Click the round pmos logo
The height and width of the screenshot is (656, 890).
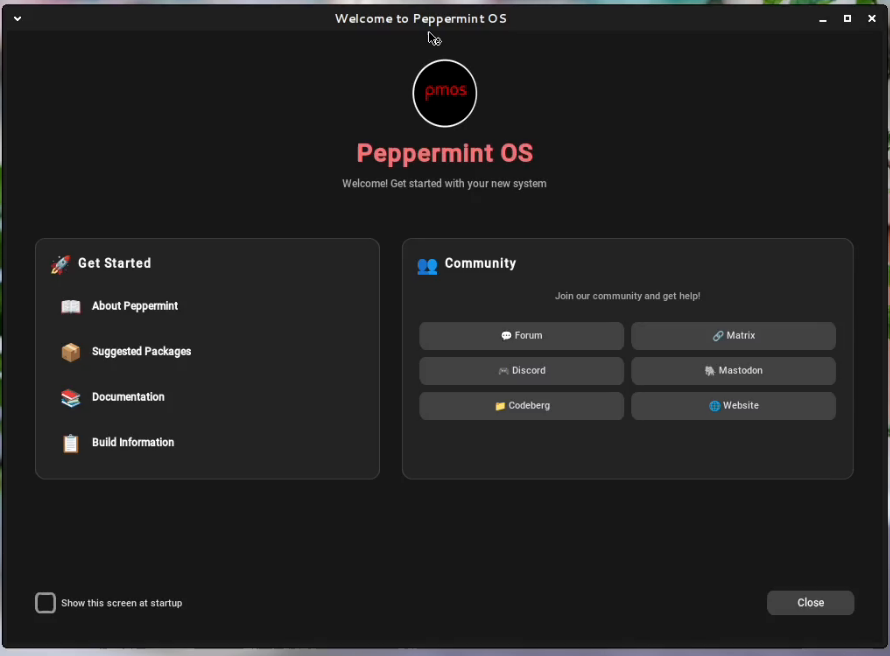(445, 93)
